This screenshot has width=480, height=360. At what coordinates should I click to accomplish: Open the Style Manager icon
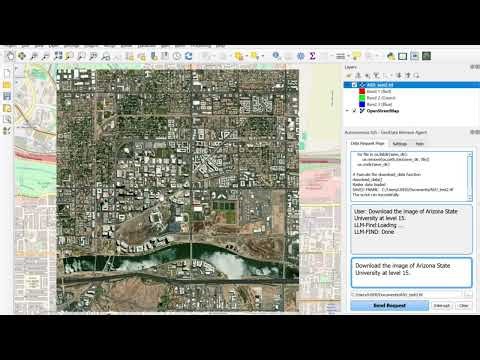7,131
